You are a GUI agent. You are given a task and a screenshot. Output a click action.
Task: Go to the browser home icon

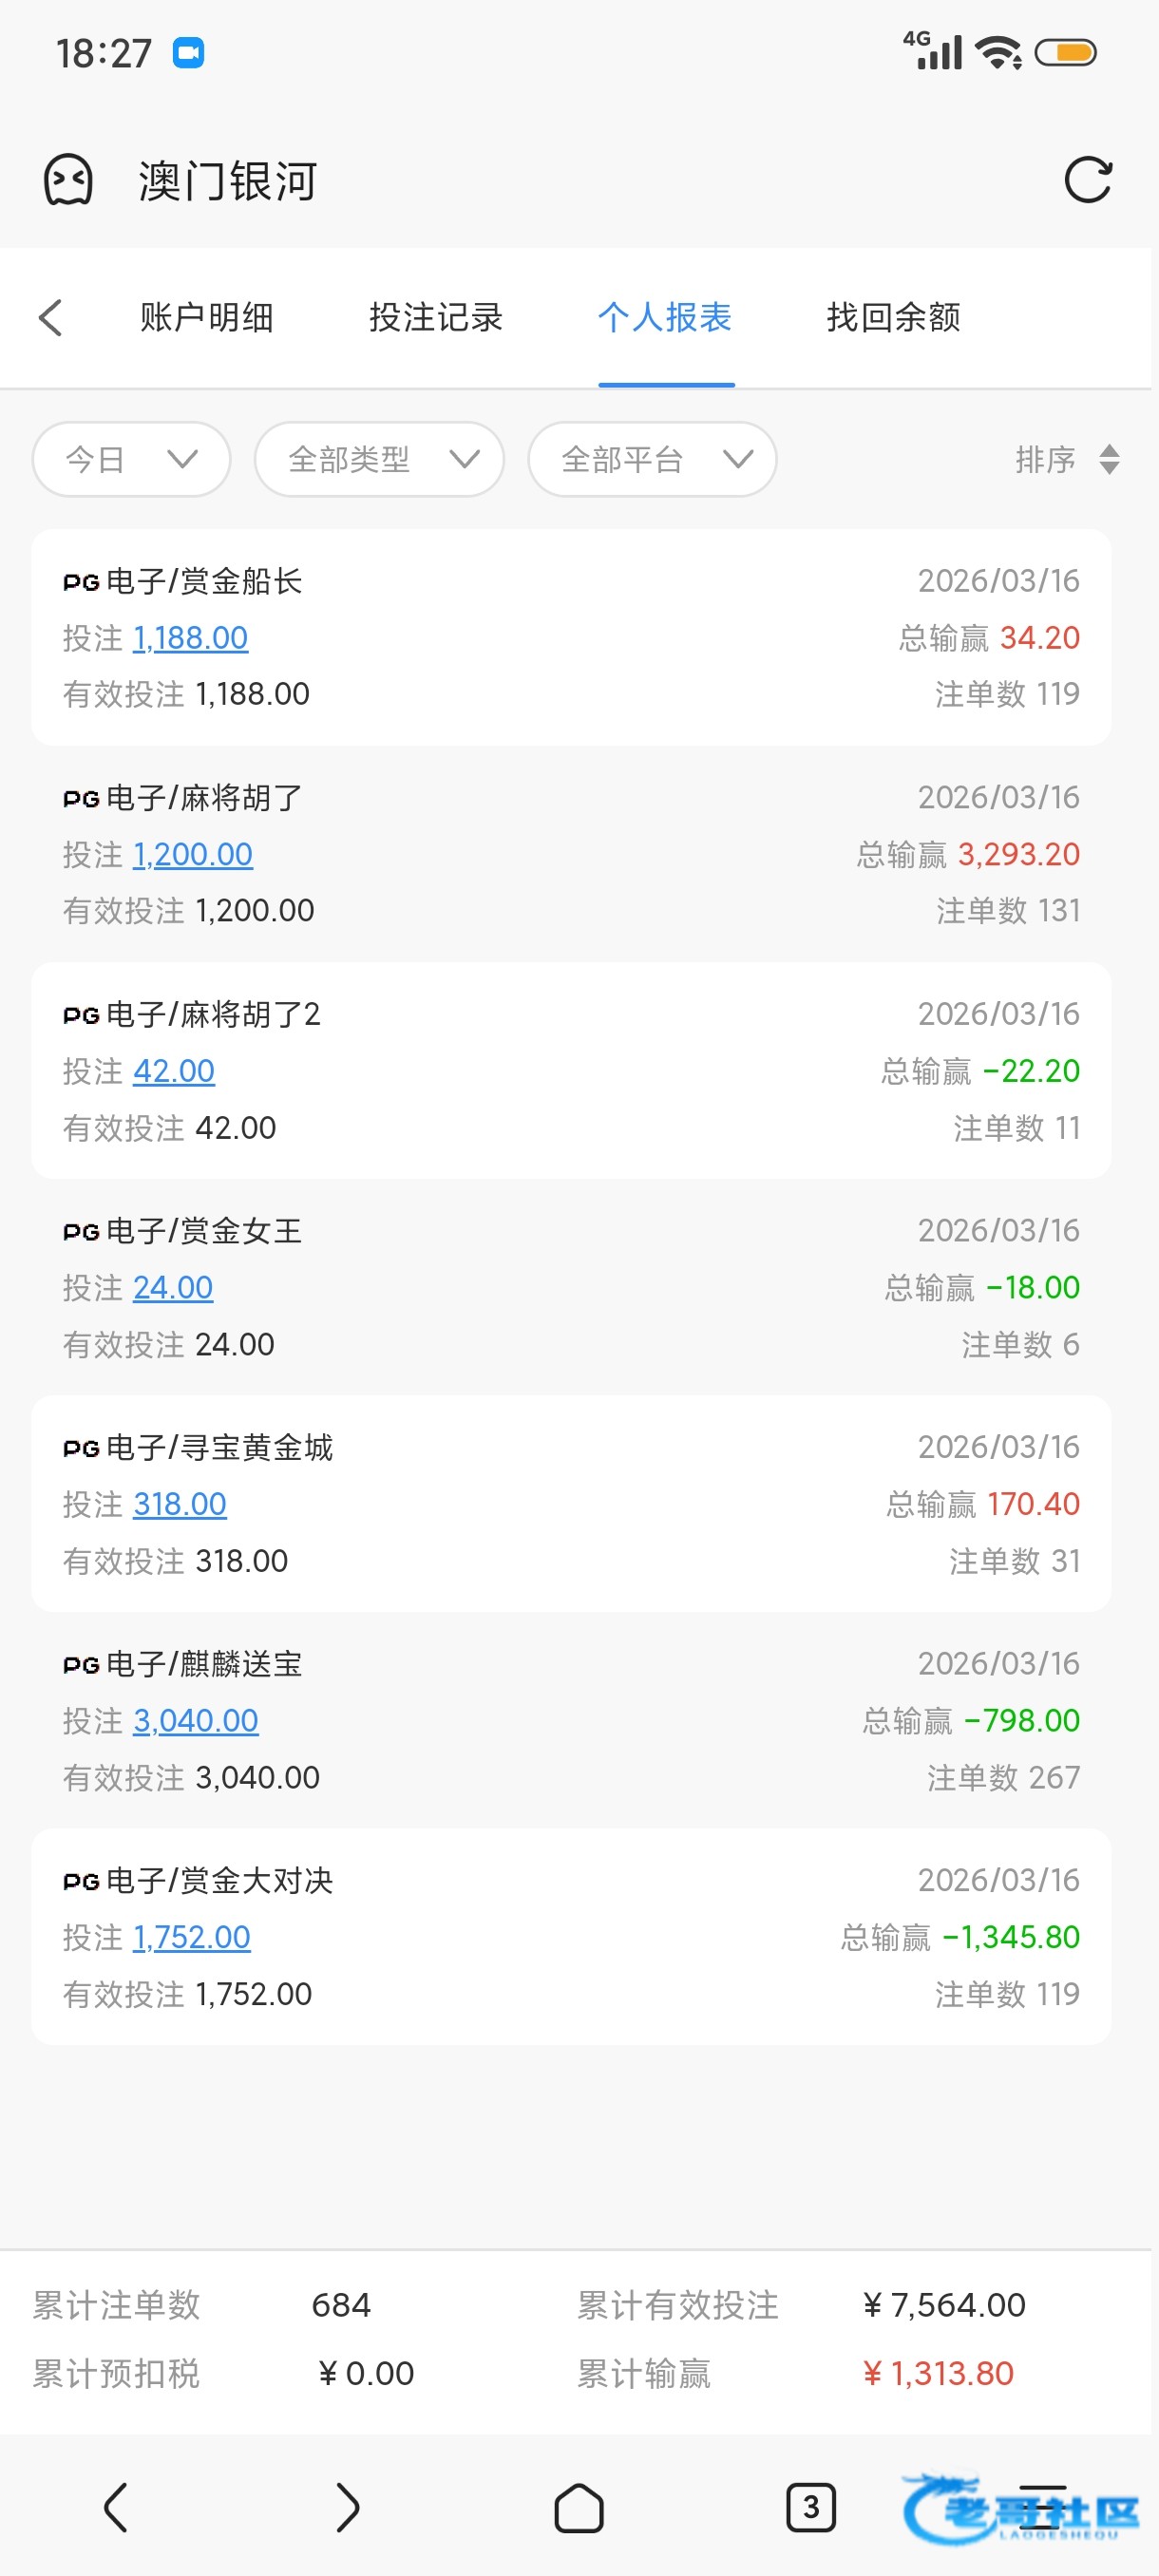pyautogui.click(x=579, y=2507)
